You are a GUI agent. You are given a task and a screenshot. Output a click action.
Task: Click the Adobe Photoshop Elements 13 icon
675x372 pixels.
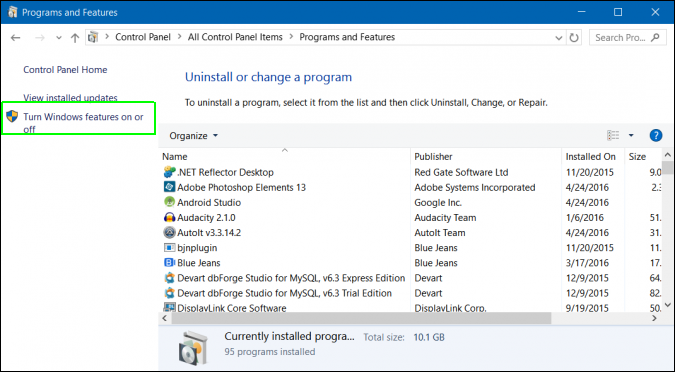coord(170,187)
